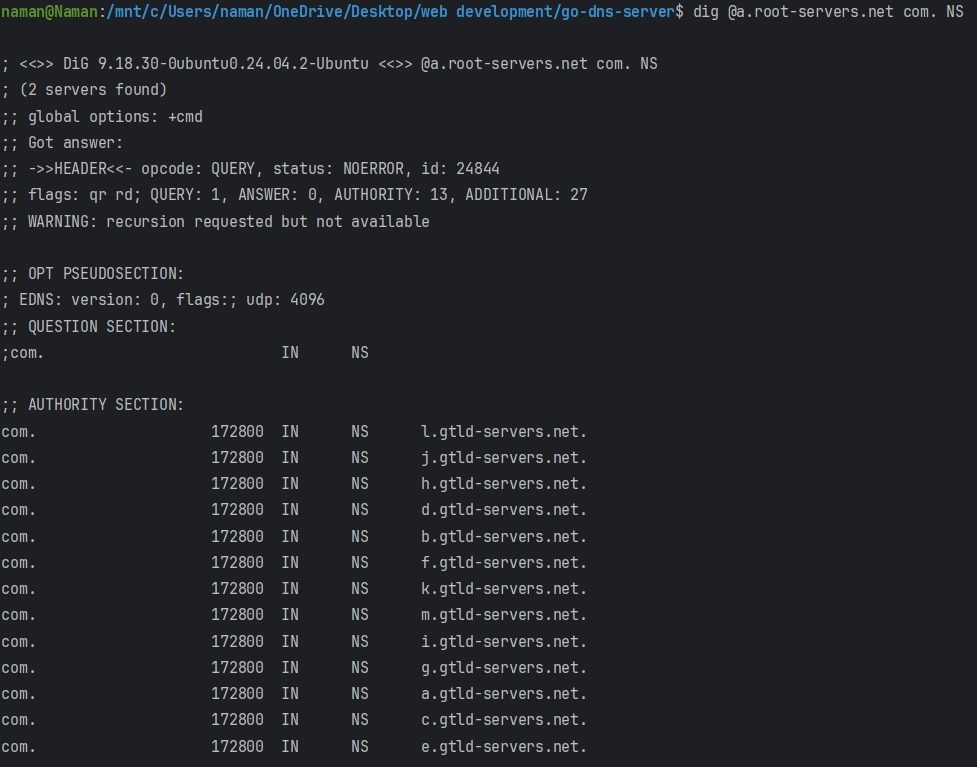Click c.gtld-servers.net. nameserver
The image size is (977, 767).
point(504,720)
